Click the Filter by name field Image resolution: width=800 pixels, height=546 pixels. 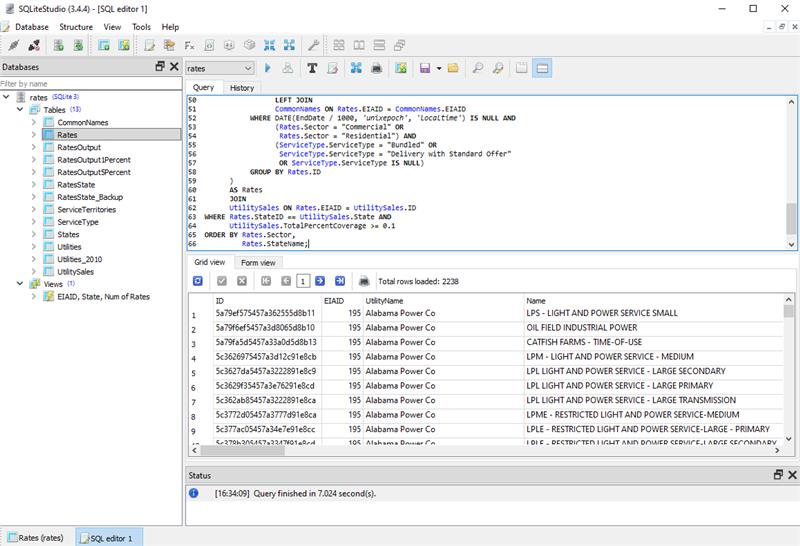(90, 84)
